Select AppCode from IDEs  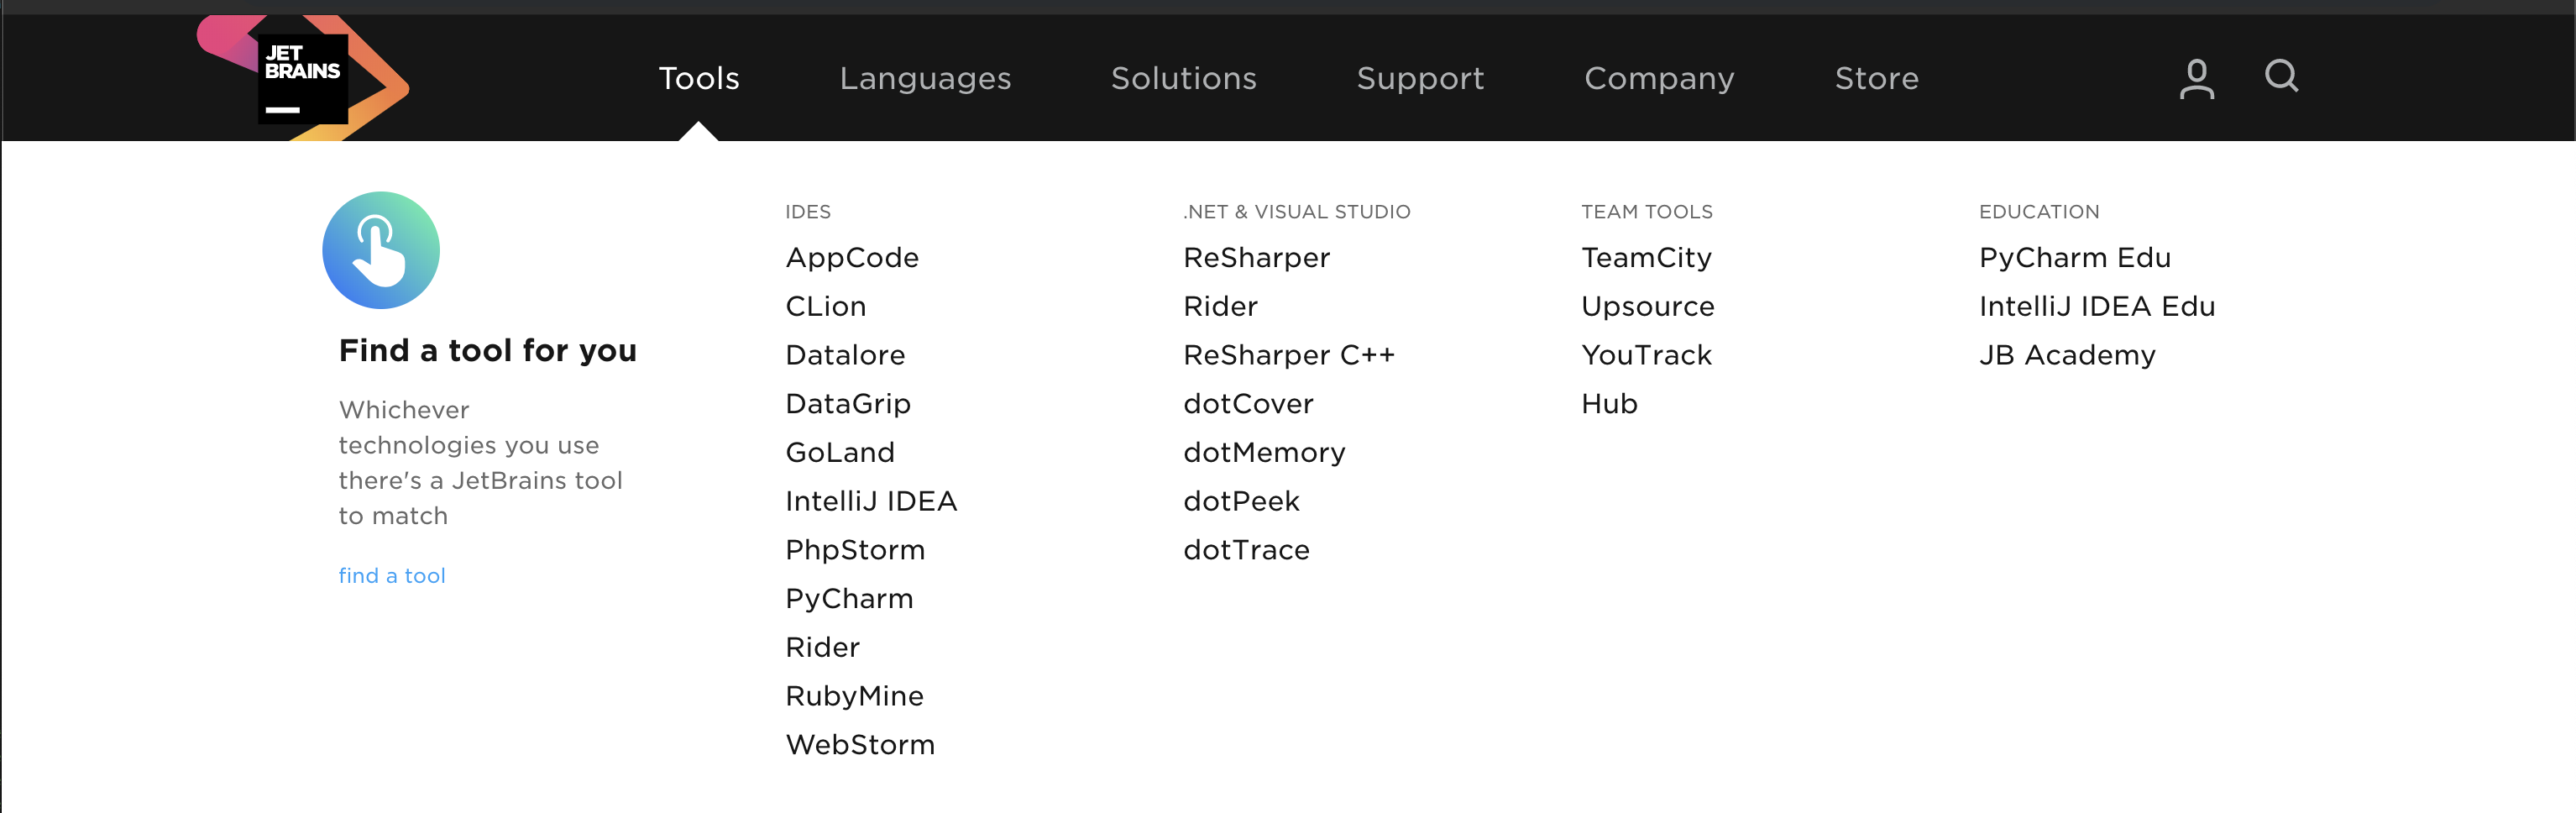tap(852, 258)
